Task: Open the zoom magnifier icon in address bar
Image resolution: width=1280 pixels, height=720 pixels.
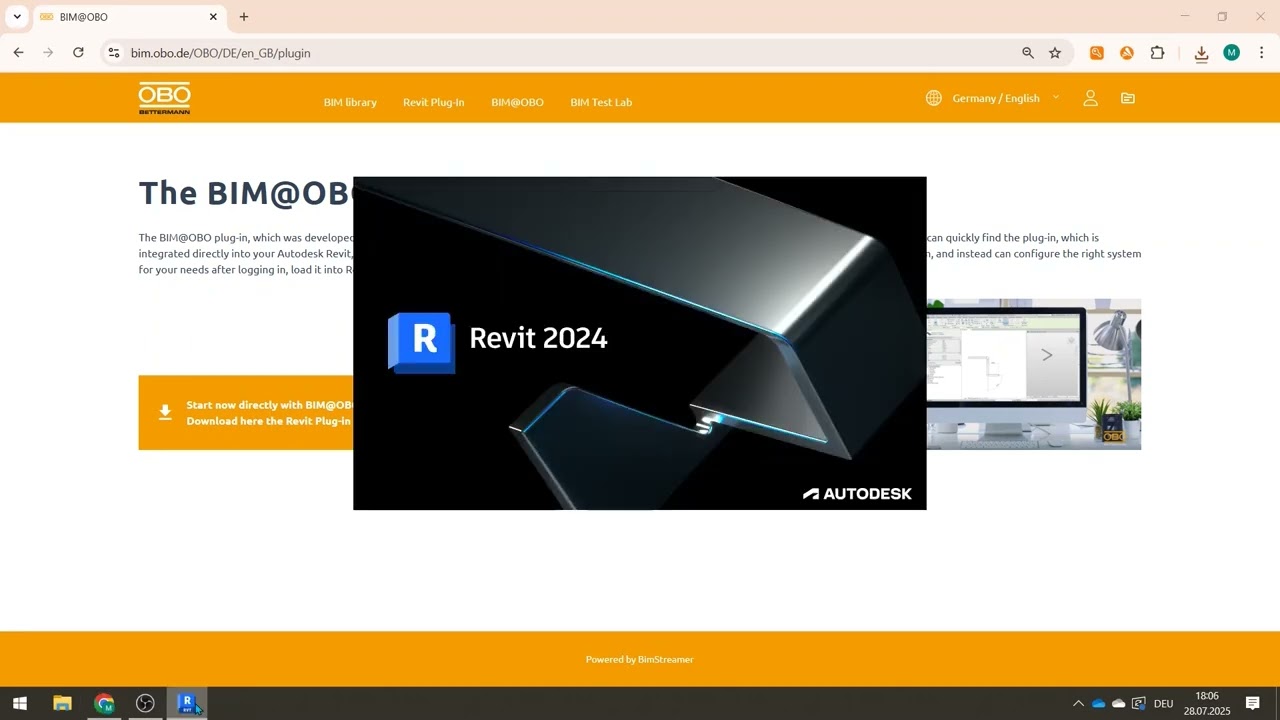Action: pyautogui.click(x=1028, y=53)
